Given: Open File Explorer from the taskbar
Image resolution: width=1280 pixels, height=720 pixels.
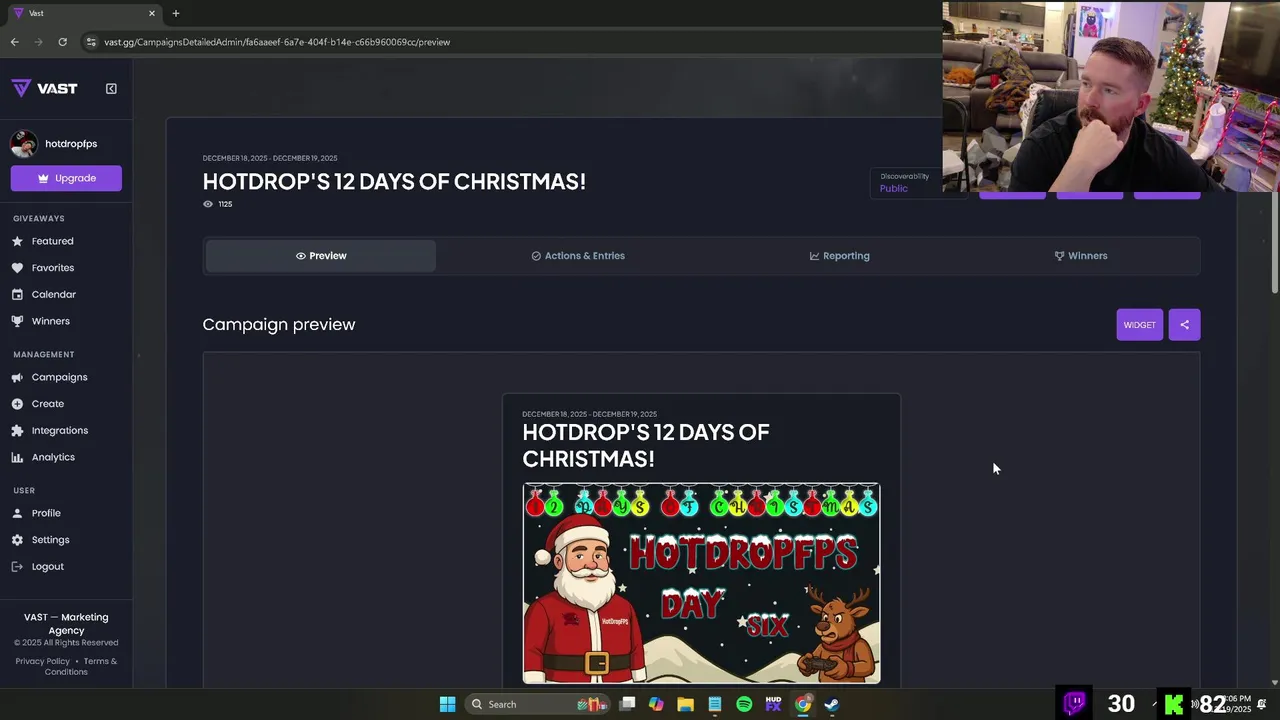Looking at the screenshot, I should point(685,704).
